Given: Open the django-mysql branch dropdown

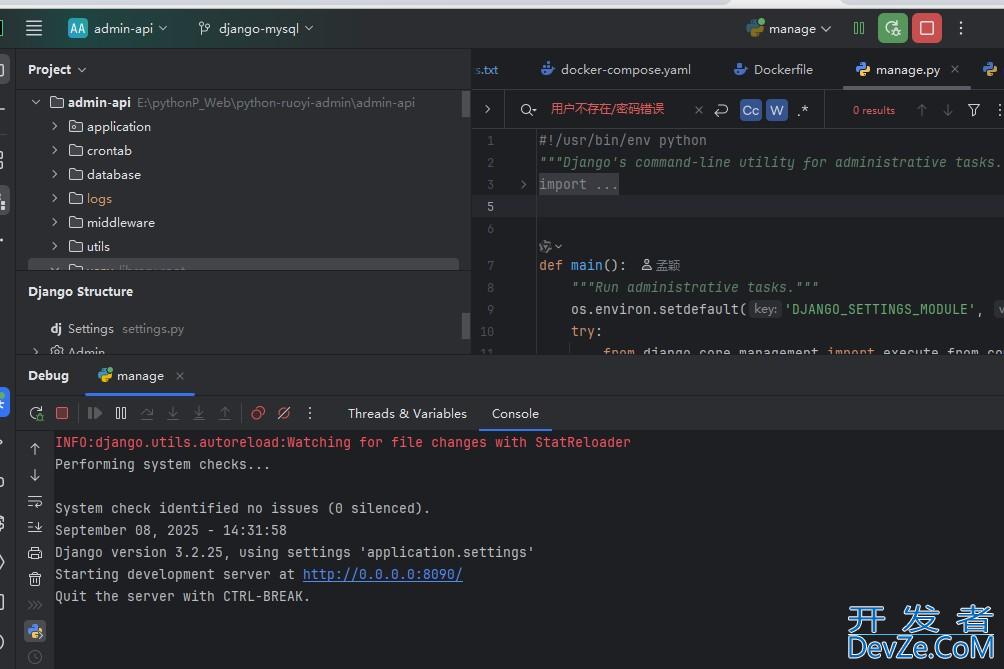Looking at the screenshot, I should pyautogui.click(x=257, y=29).
